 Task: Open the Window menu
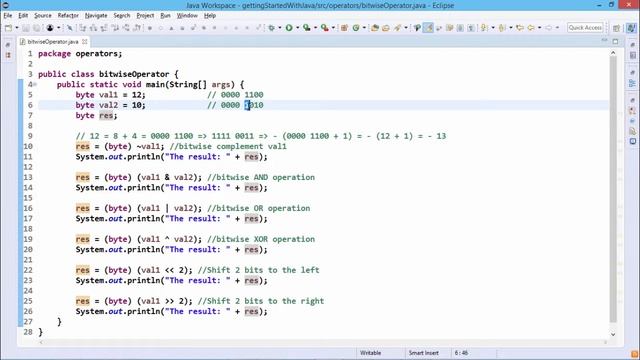[187, 16]
